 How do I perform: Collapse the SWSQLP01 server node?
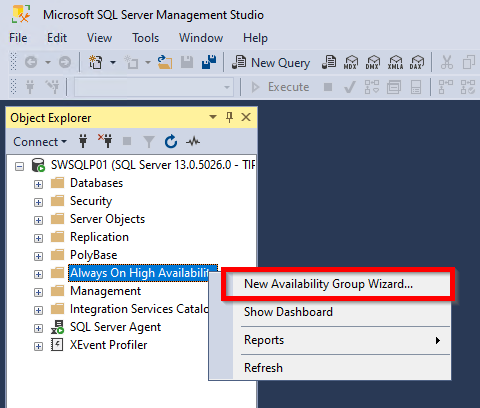coord(20,166)
